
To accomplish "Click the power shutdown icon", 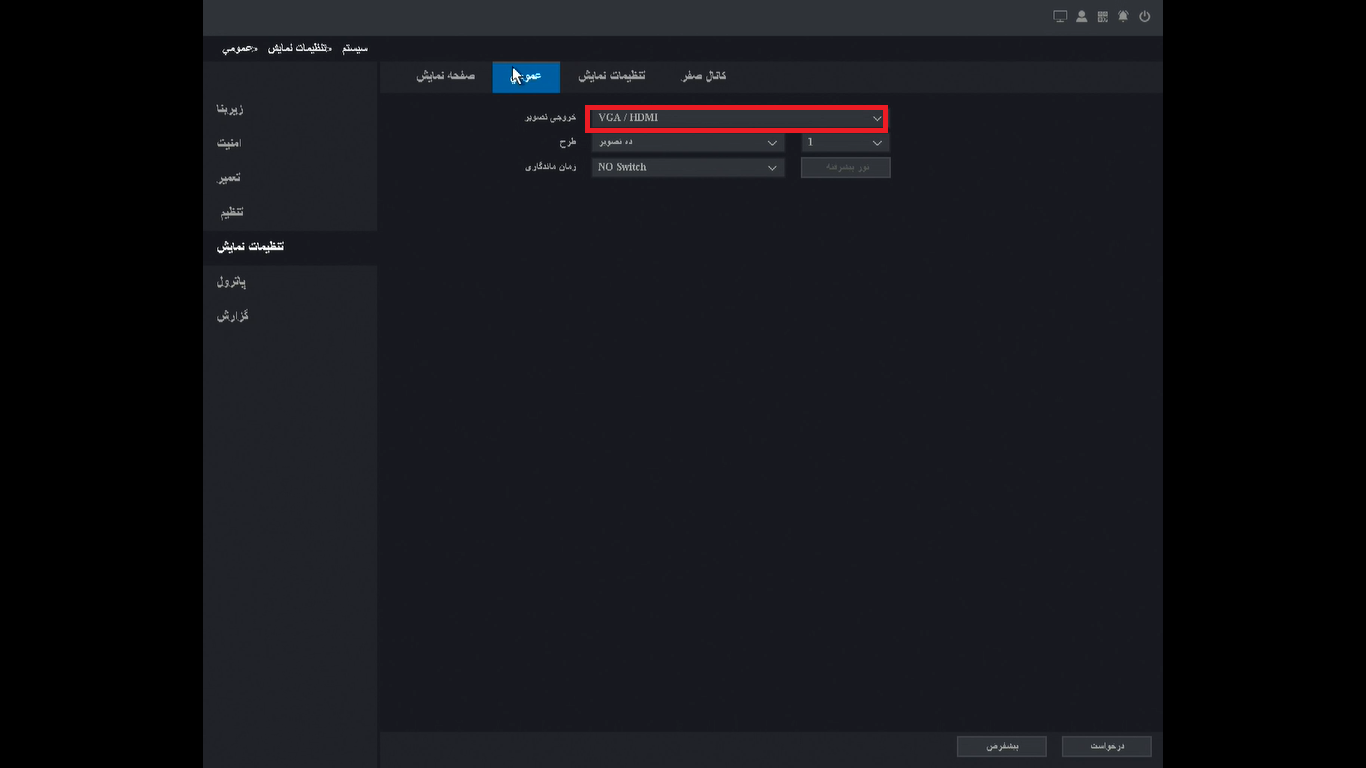I will pos(1145,17).
